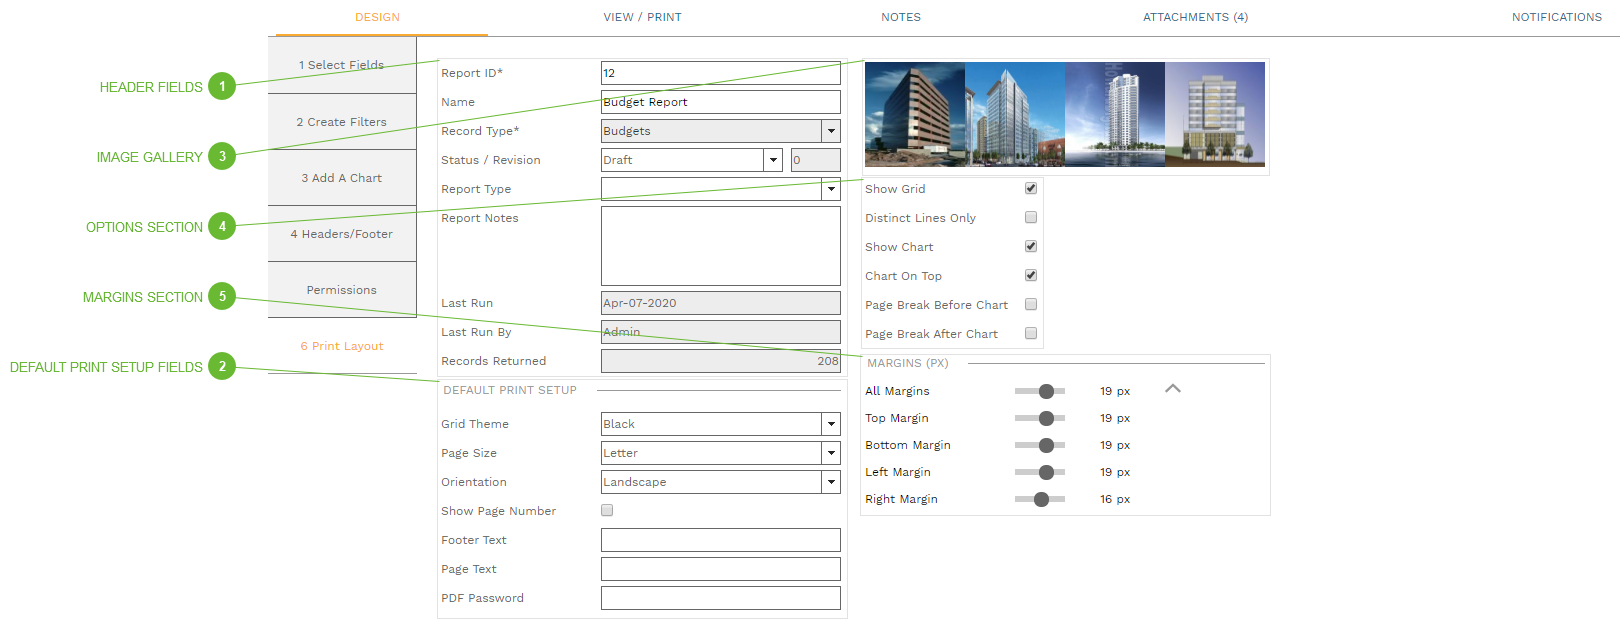Click the Footer Text input field
The width and height of the screenshot is (1623, 624).
720,540
